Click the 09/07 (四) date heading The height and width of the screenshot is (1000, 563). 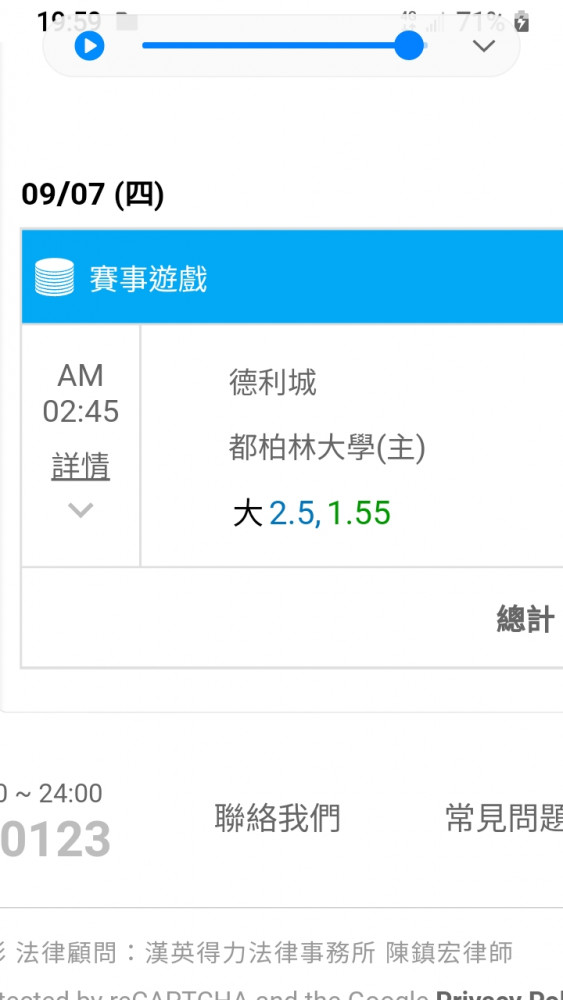click(93, 194)
